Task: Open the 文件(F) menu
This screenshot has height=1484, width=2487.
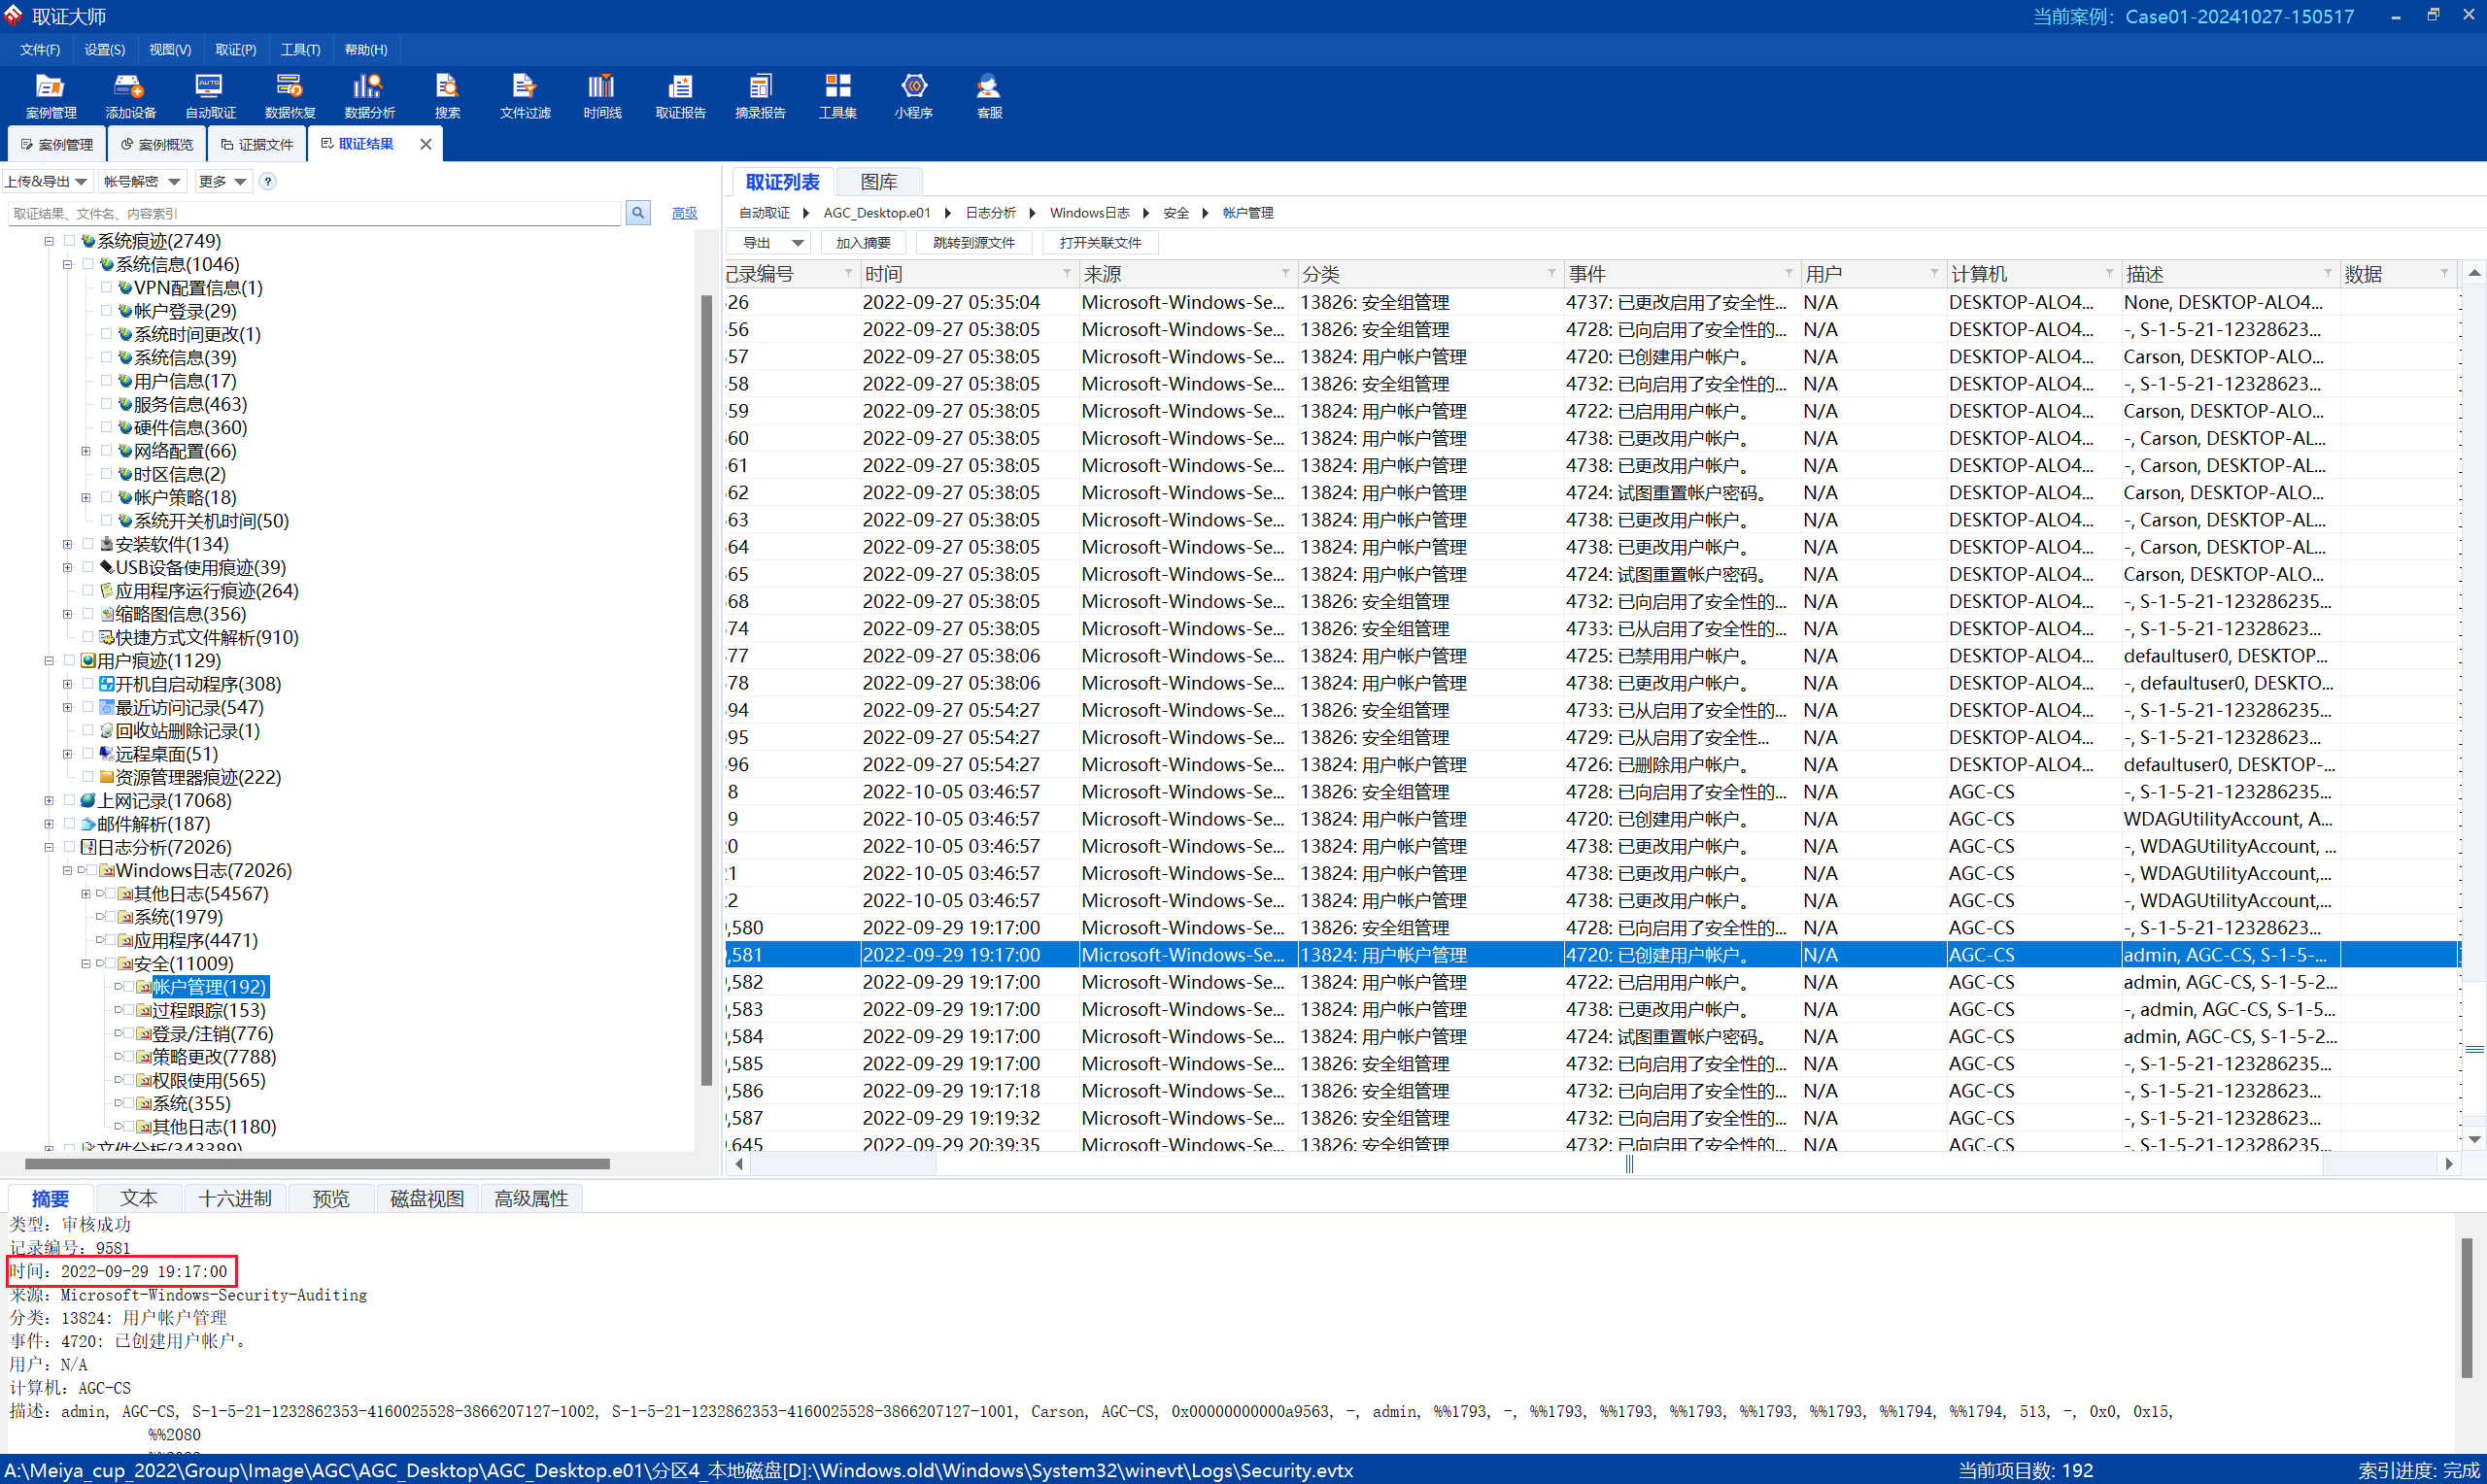Action: [40, 49]
